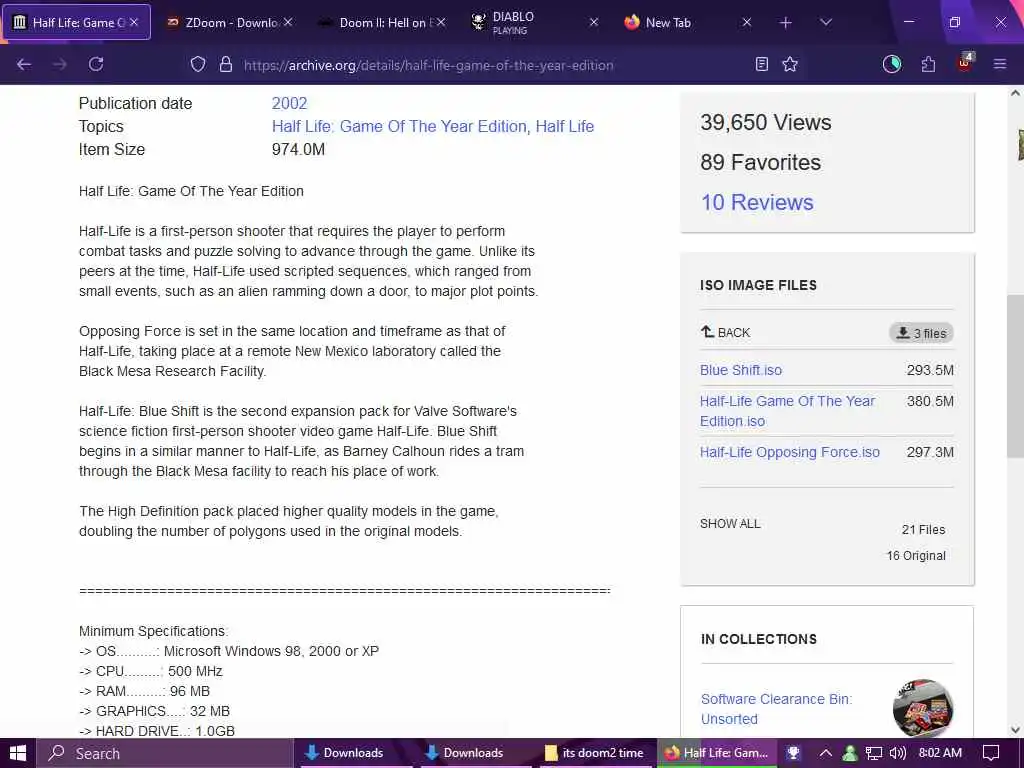The image size is (1024, 768).
Task: Open the its doom2 time taskbar item
Action: point(594,753)
